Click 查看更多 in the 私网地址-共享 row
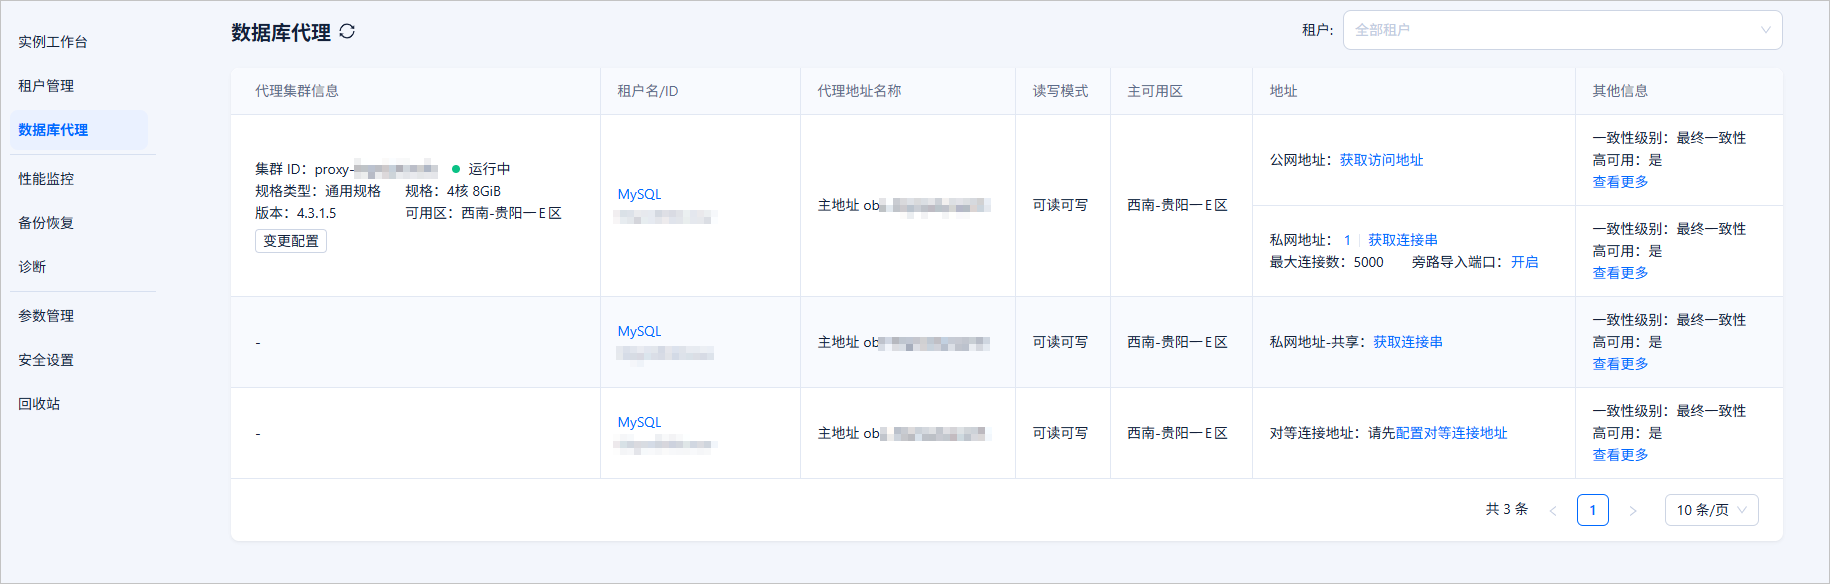 point(1620,364)
